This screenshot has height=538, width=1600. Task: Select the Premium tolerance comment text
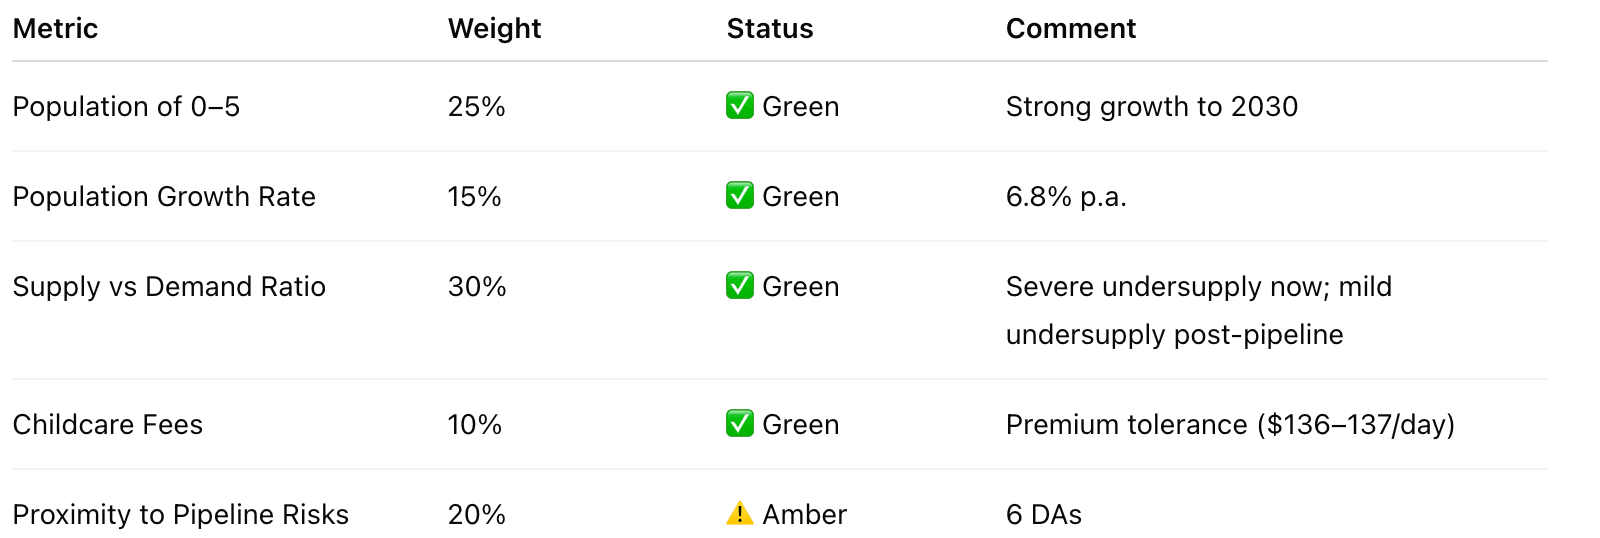[1229, 425]
